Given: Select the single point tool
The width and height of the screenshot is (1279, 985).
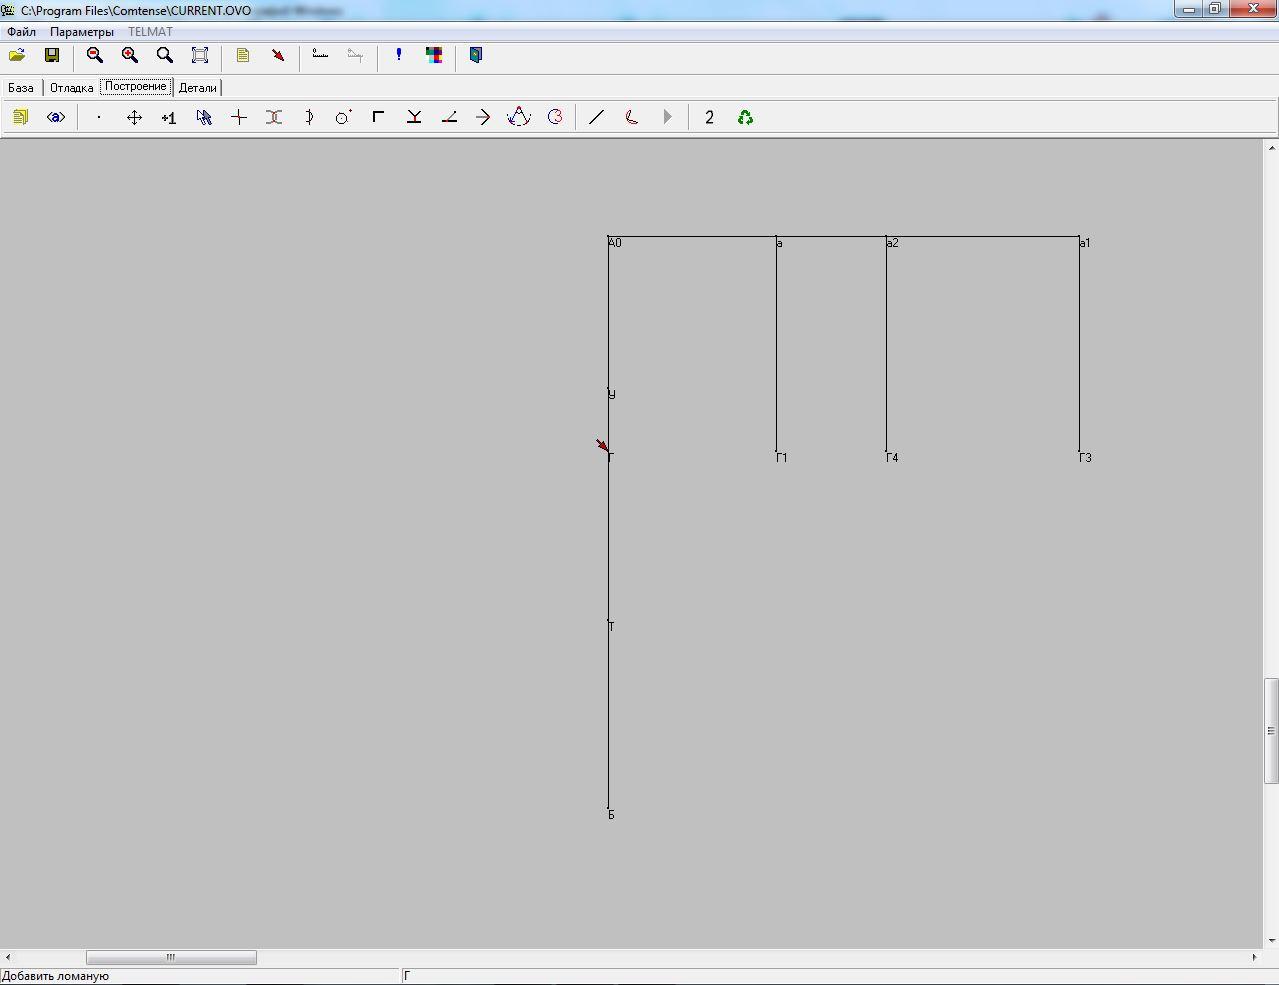Looking at the screenshot, I should tap(98, 117).
